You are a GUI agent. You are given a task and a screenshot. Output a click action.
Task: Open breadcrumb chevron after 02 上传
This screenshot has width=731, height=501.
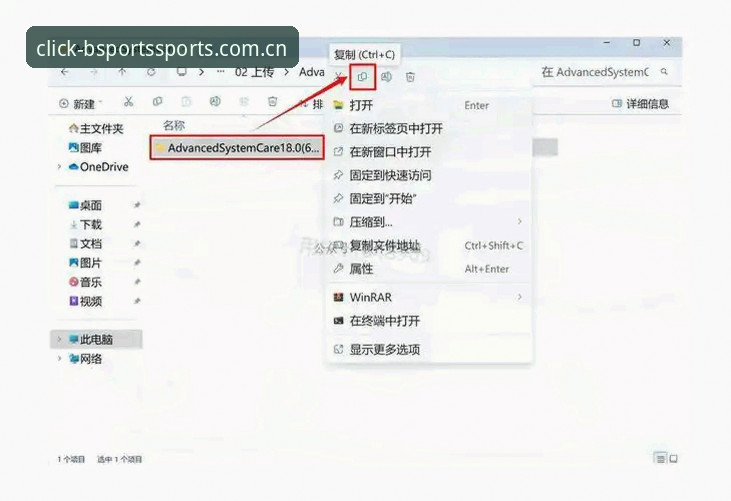(287, 72)
